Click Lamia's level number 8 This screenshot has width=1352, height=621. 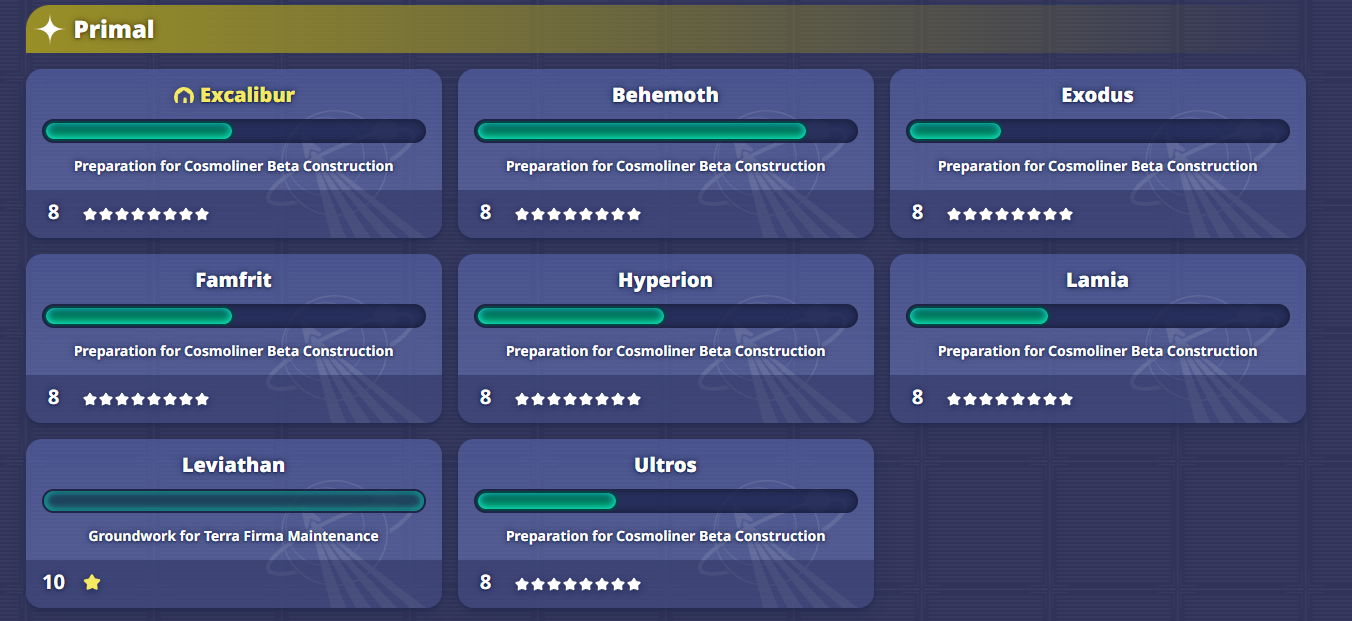[918, 397]
